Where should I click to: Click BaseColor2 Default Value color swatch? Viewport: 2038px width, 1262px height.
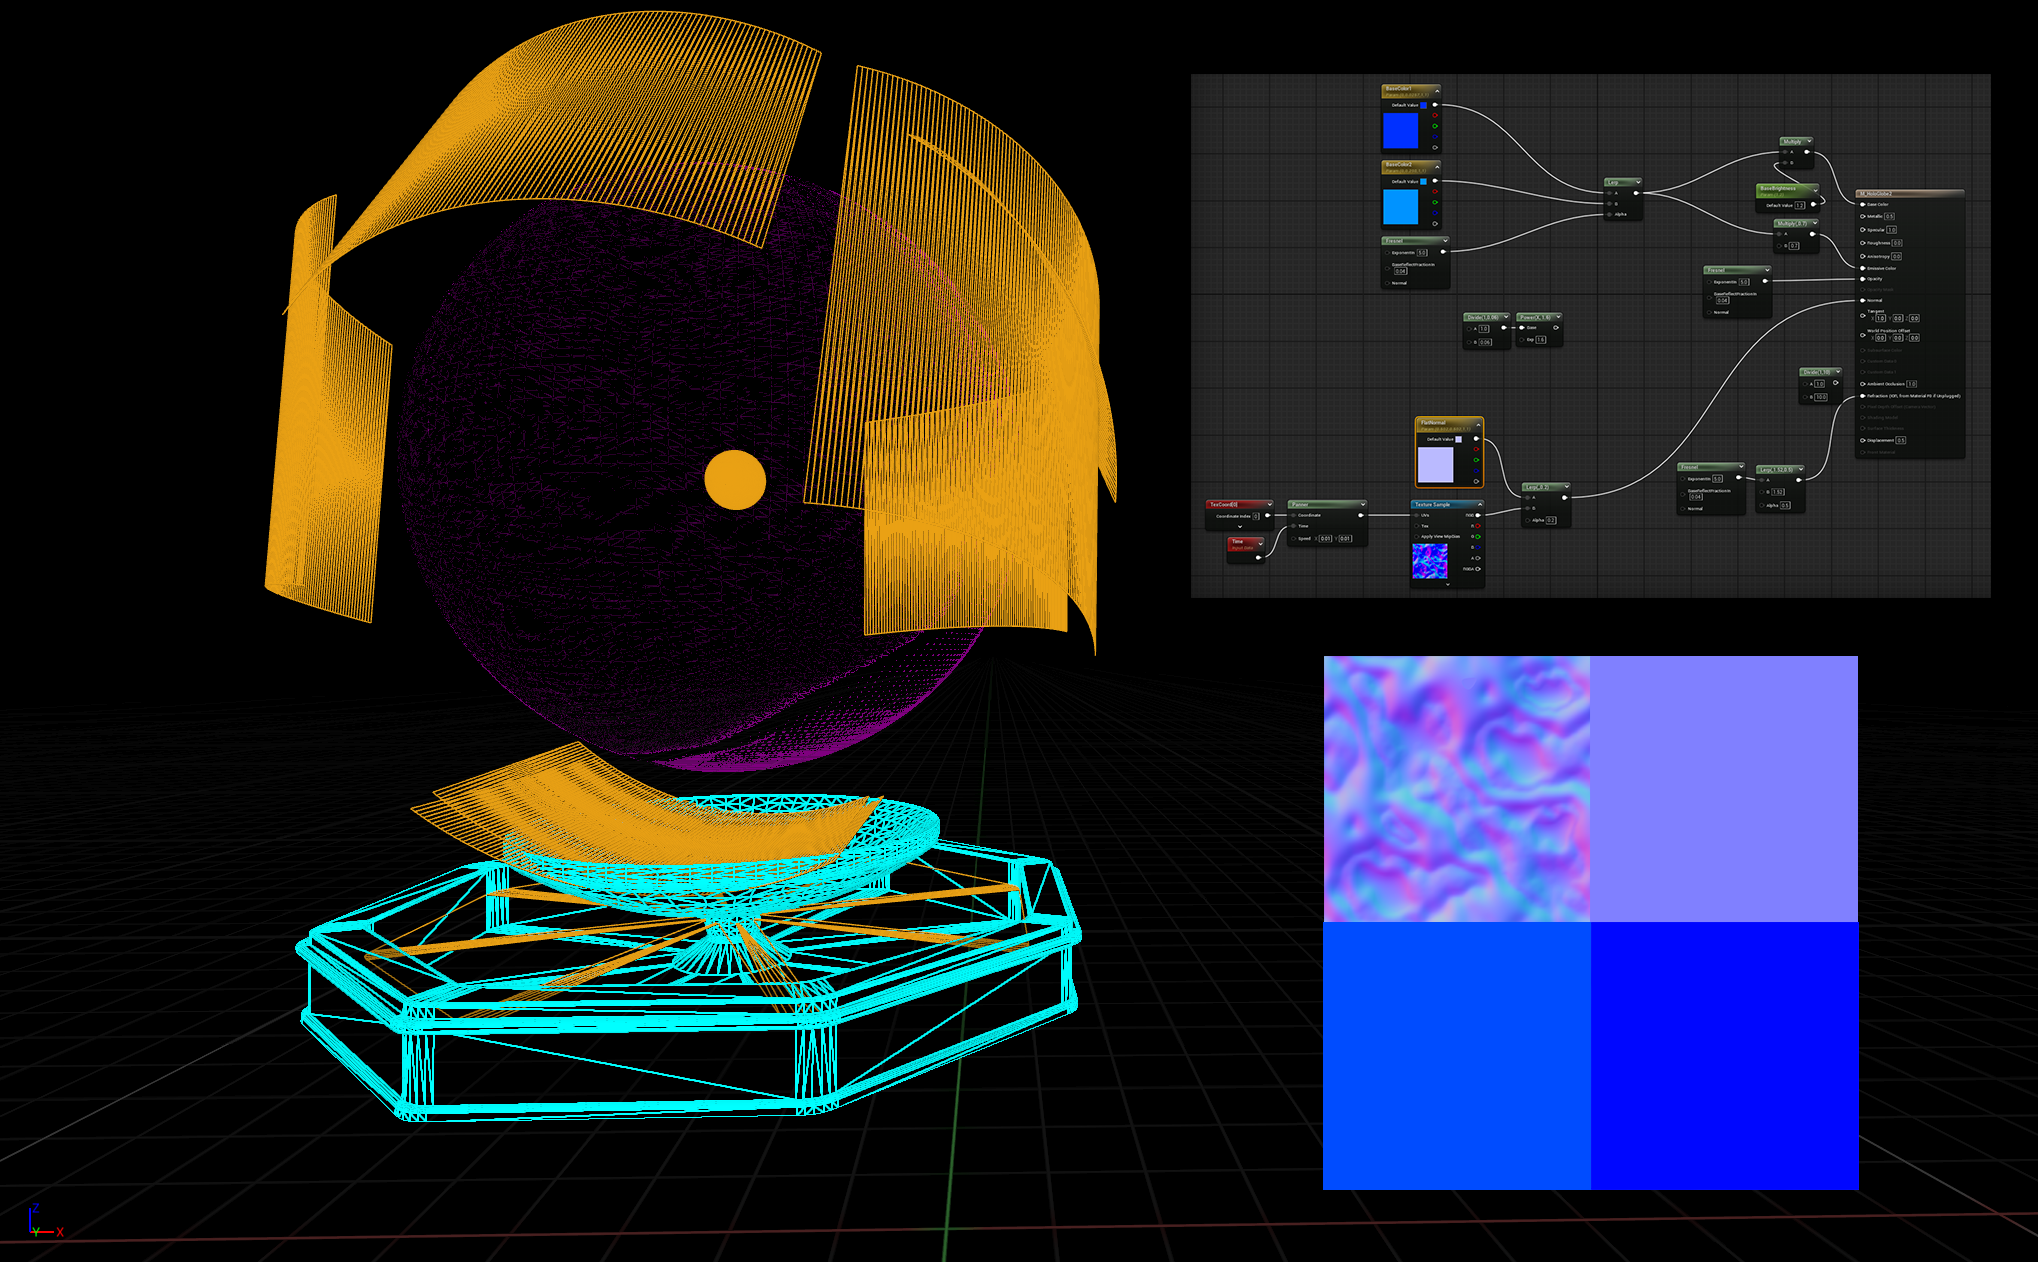coord(1423,182)
